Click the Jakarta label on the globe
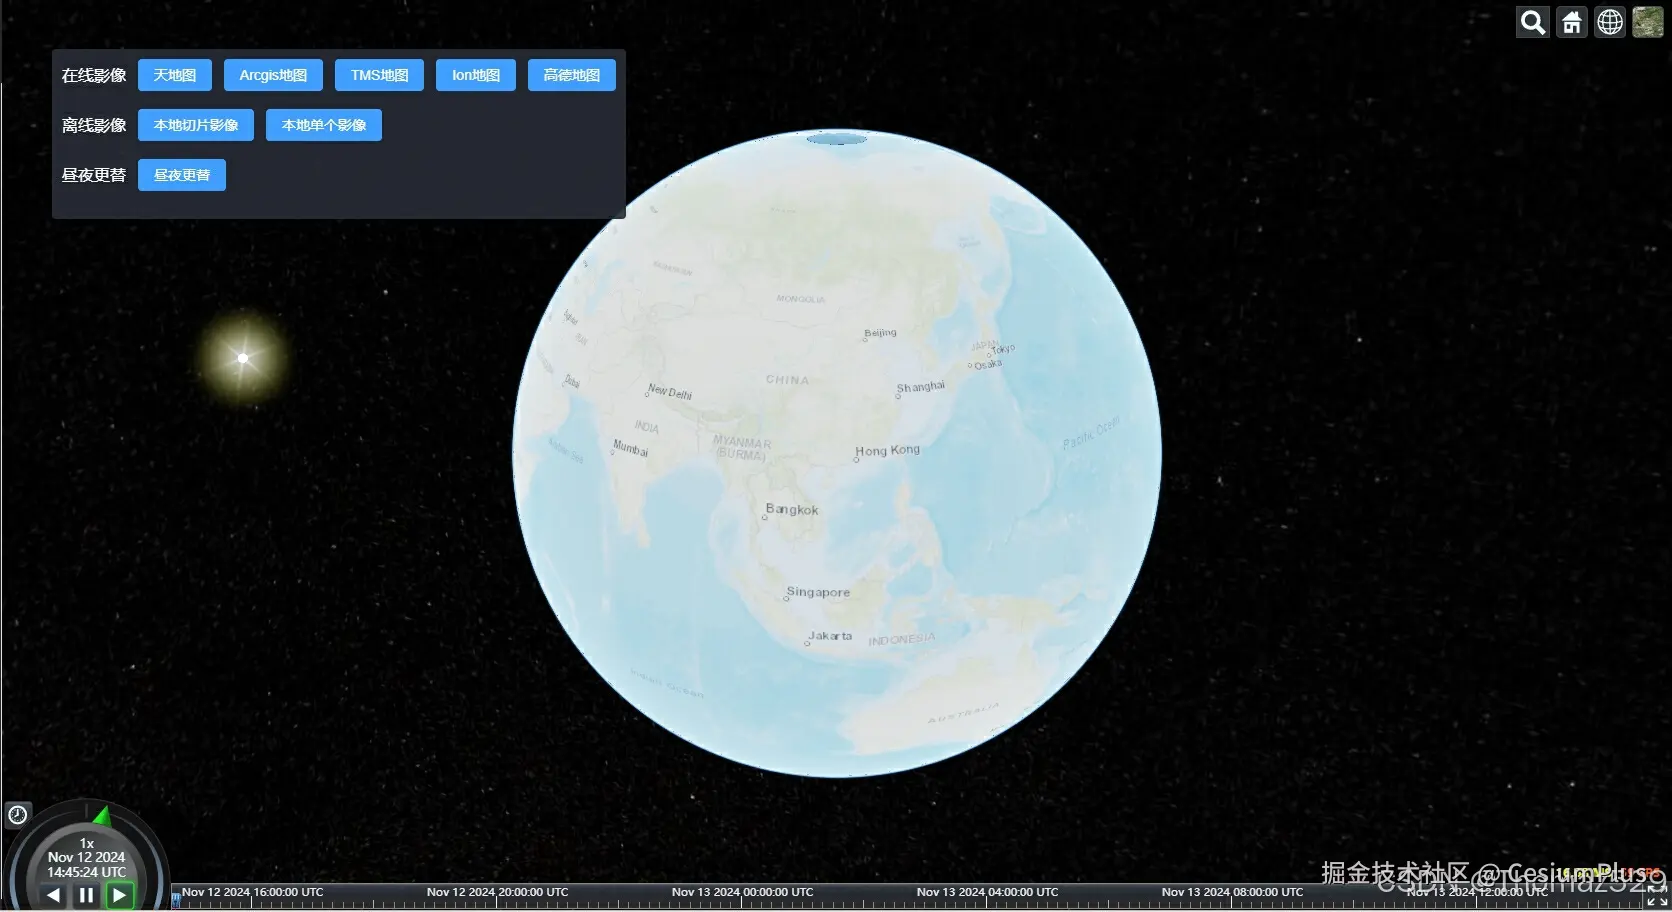 coord(830,636)
